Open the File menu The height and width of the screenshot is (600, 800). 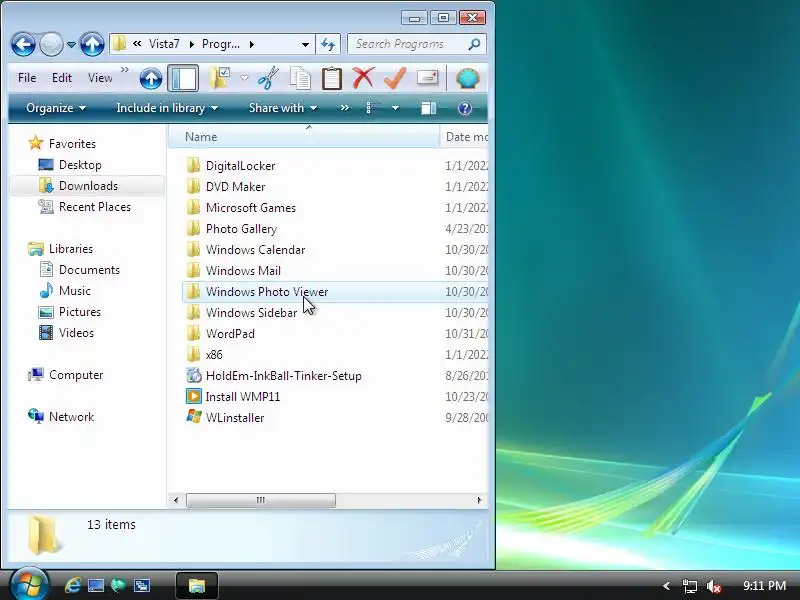[27, 78]
